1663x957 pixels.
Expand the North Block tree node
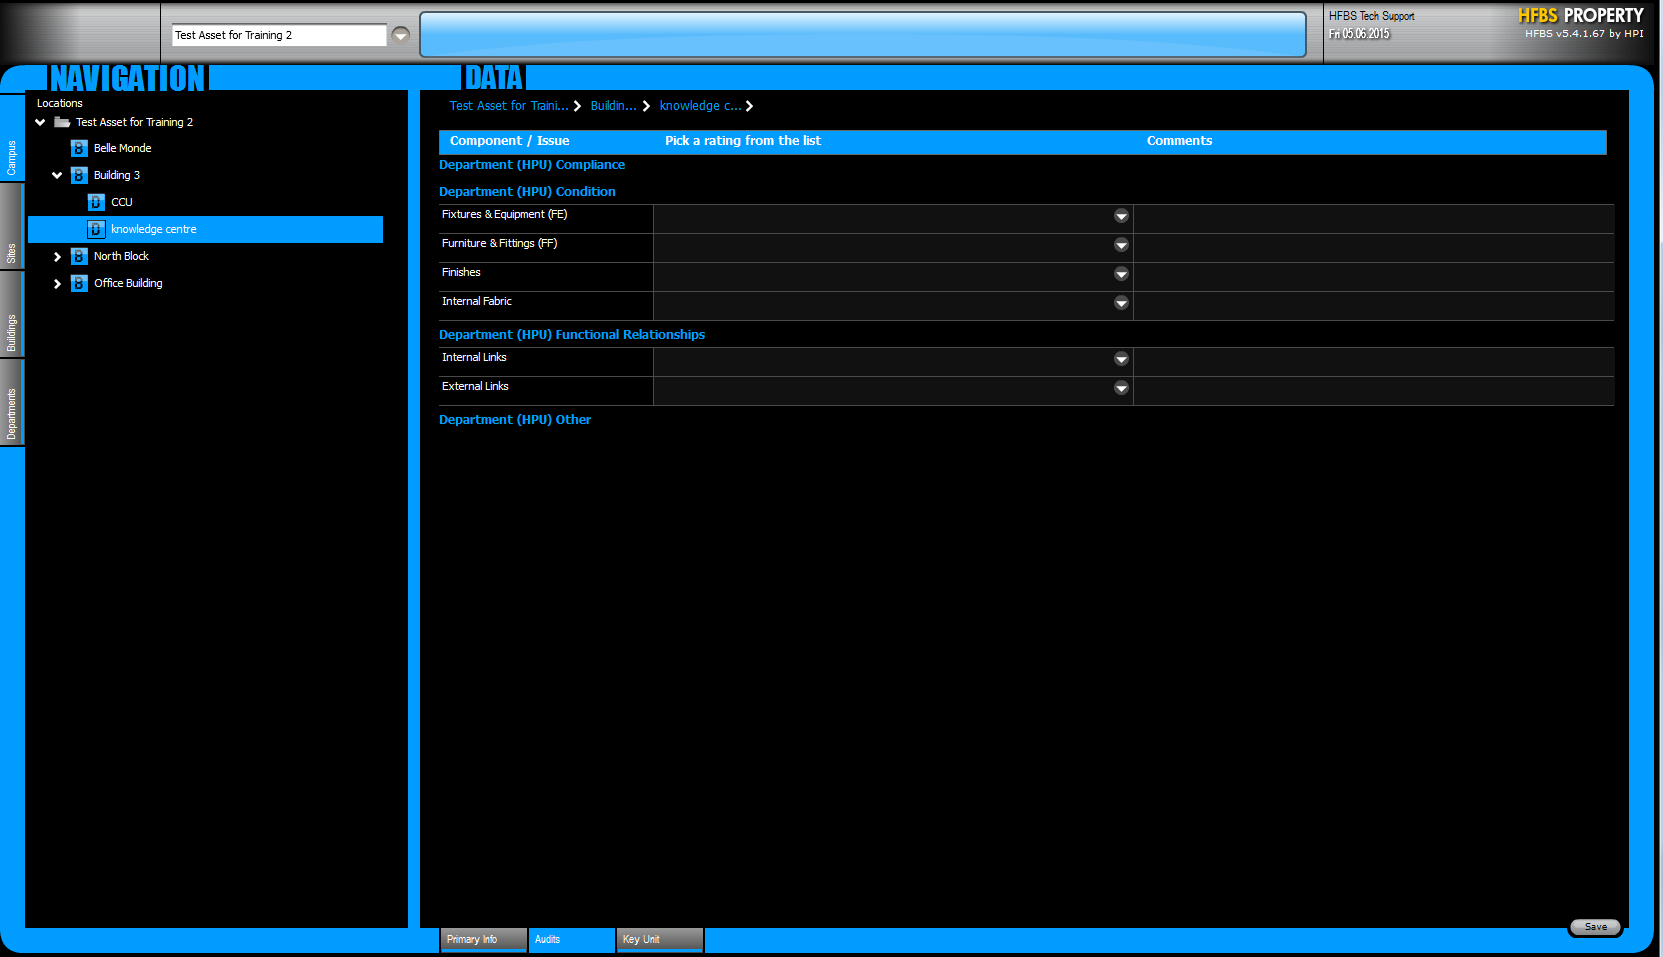coord(57,257)
